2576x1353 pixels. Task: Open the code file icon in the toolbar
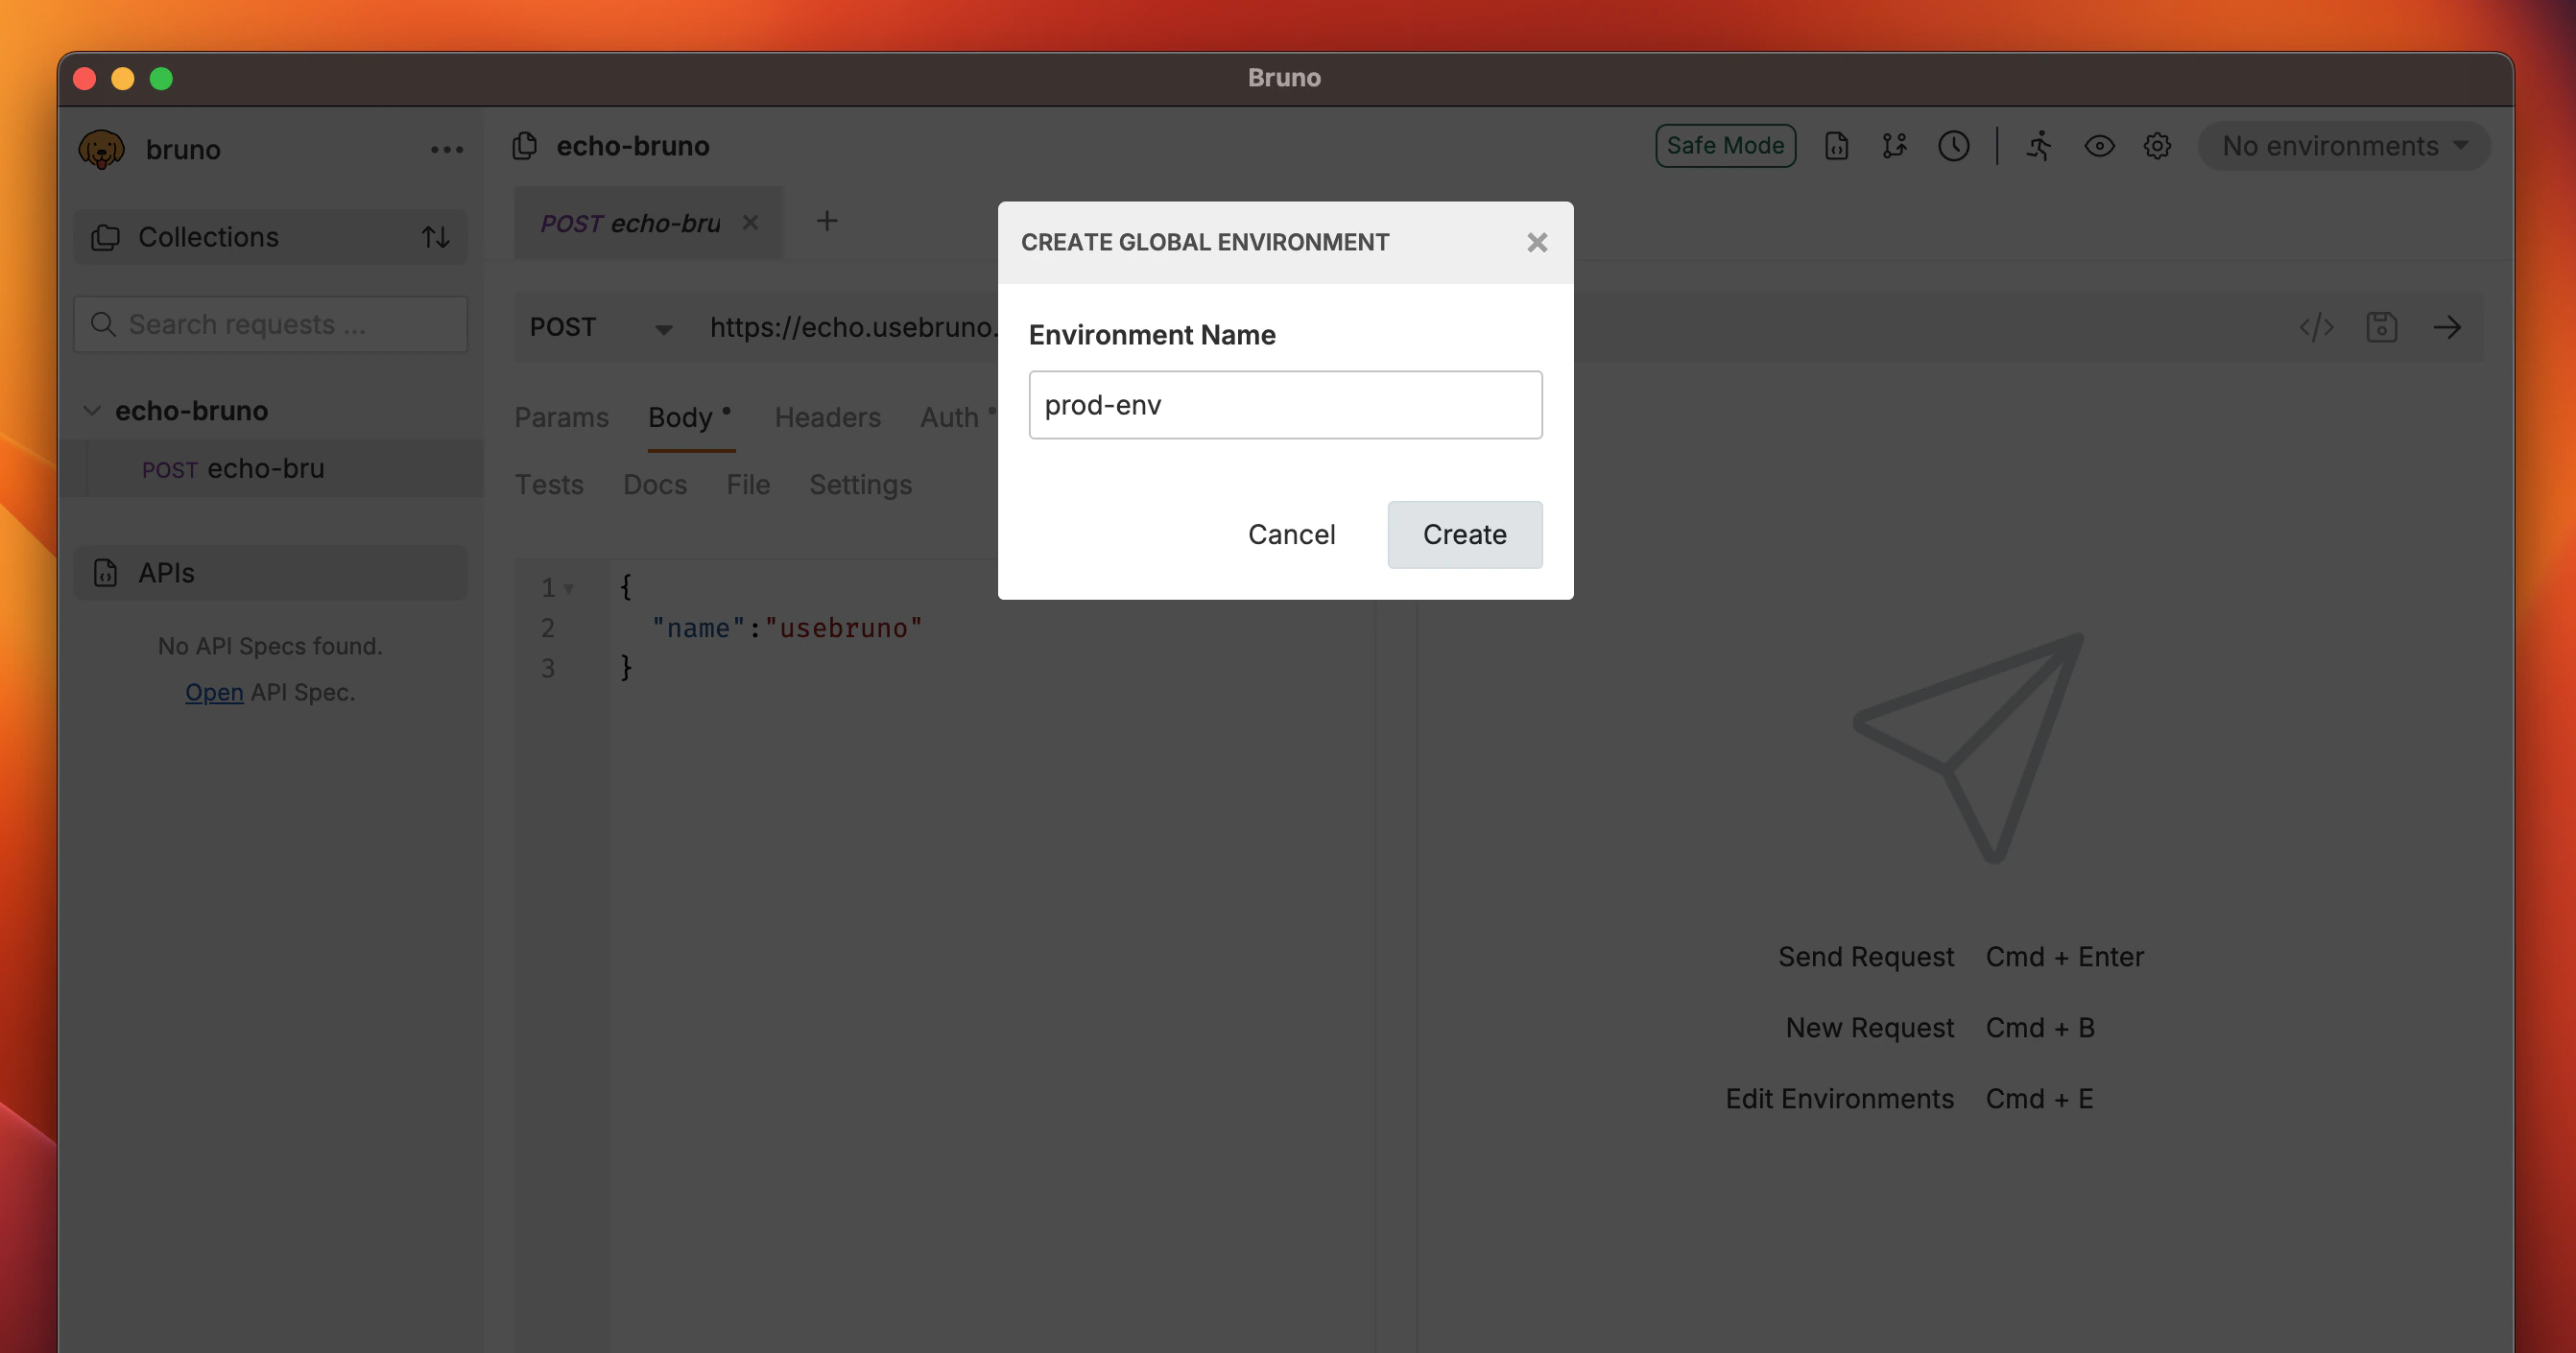coord(1837,147)
